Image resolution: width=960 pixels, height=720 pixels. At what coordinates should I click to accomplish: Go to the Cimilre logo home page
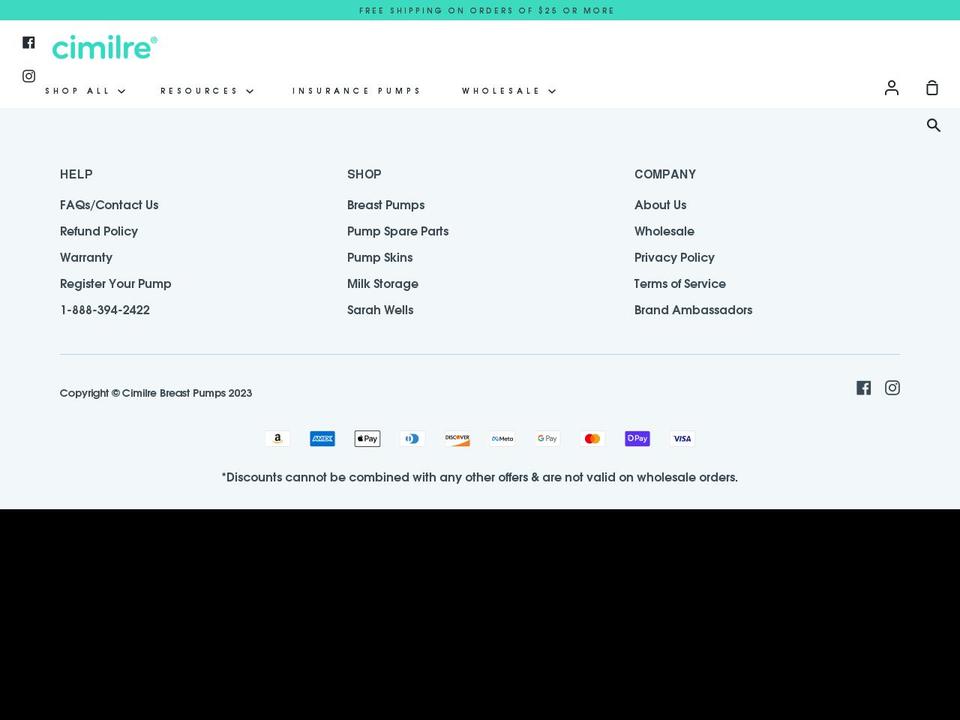click(105, 48)
